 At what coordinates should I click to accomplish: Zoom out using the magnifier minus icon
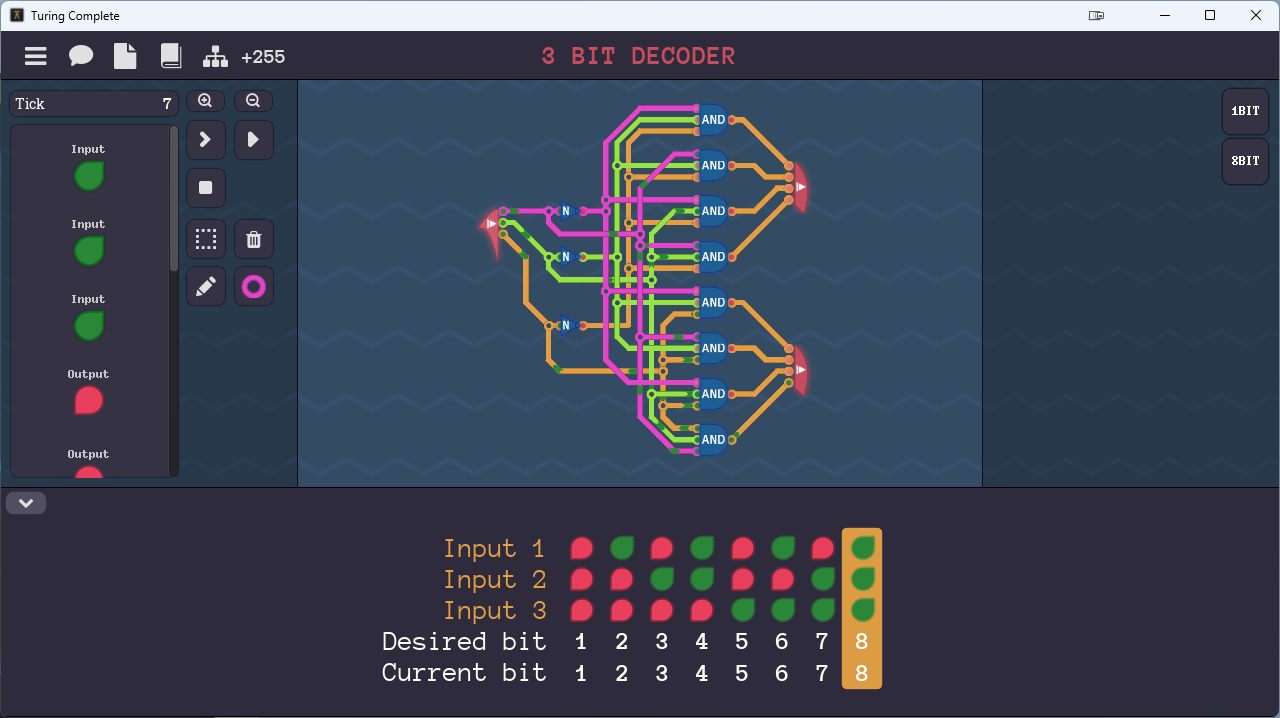pos(253,100)
